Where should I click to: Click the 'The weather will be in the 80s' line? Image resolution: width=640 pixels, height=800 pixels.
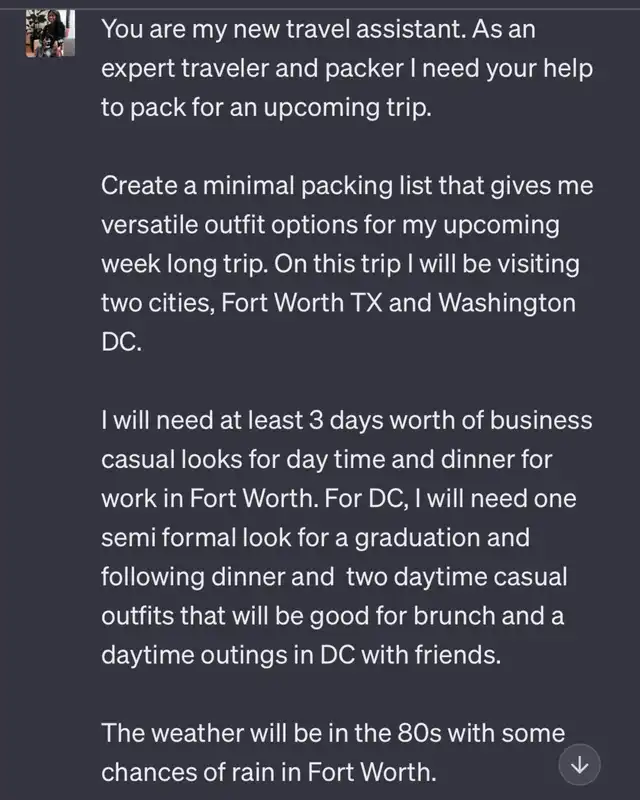click(333, 734)
